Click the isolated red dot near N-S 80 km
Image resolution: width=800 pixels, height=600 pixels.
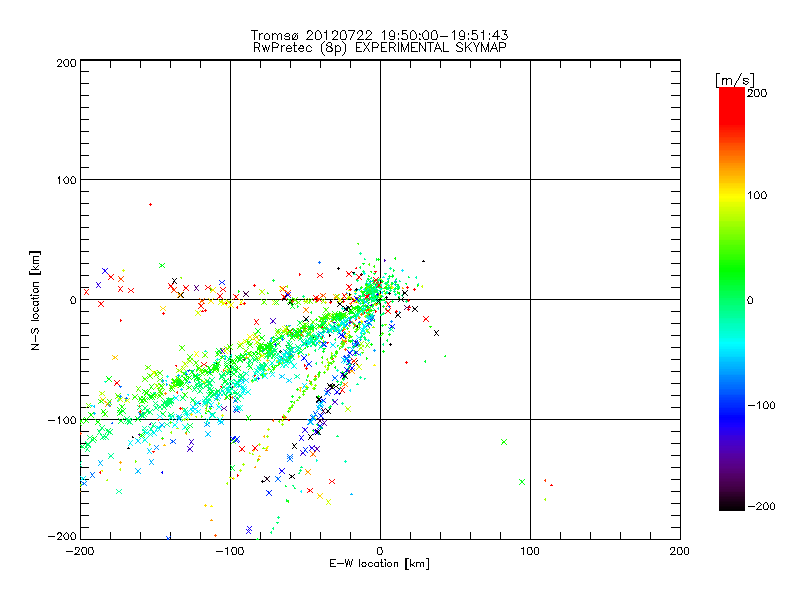[150, 205]
